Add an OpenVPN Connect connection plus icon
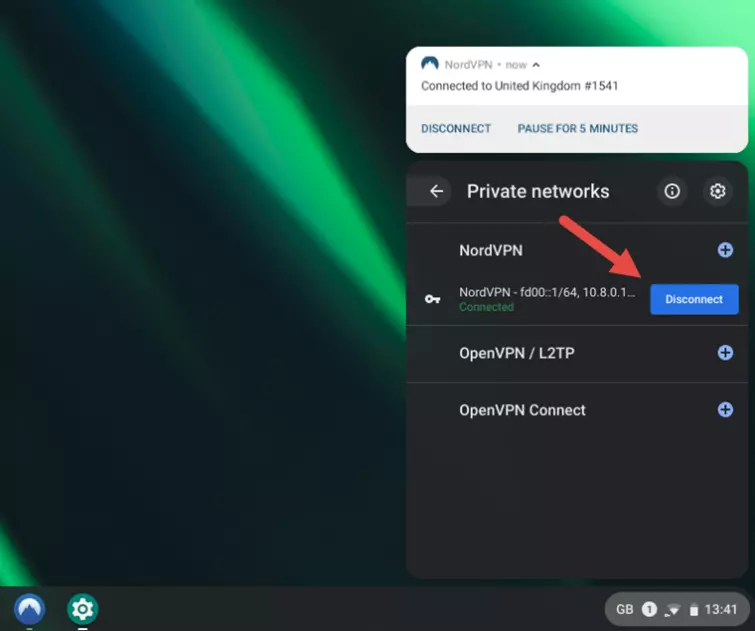Image resolution: width=755 pixels, height=631 pixels. [725, 410]
